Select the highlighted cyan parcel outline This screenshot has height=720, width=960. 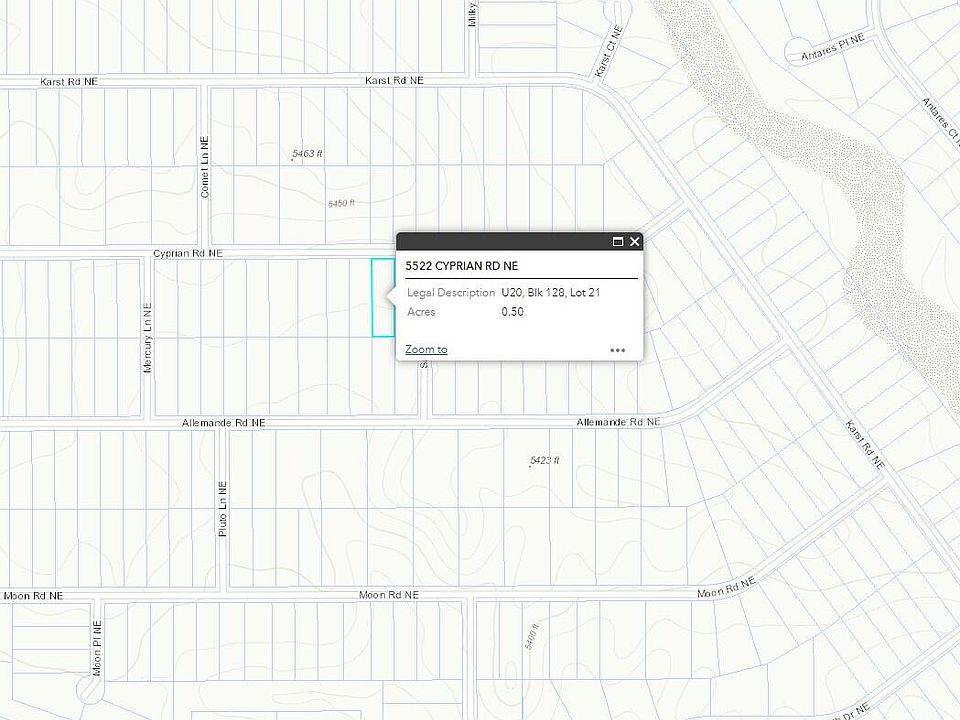[383, 298]
